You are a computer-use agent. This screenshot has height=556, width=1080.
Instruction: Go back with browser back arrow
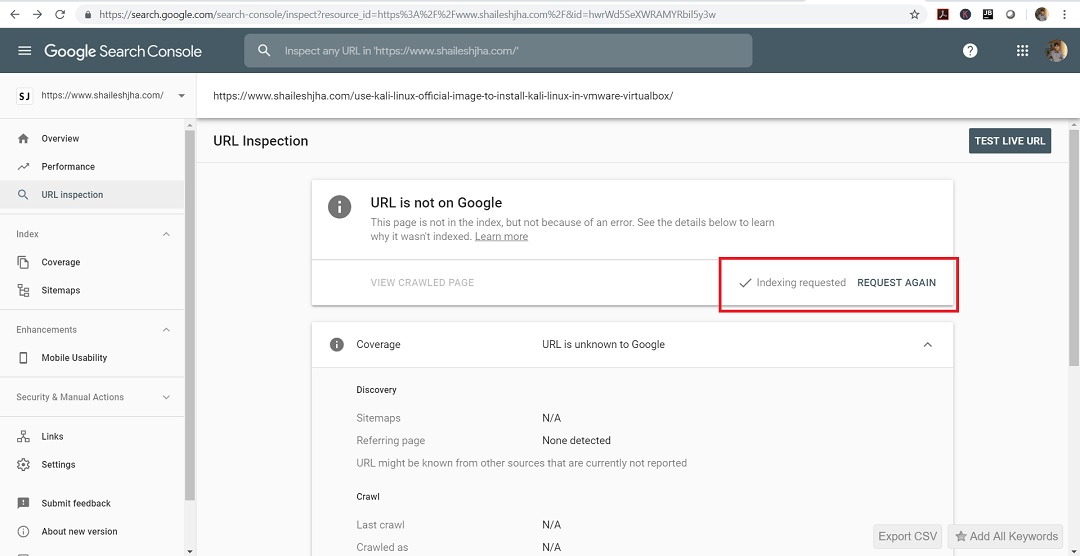(14, 14)
